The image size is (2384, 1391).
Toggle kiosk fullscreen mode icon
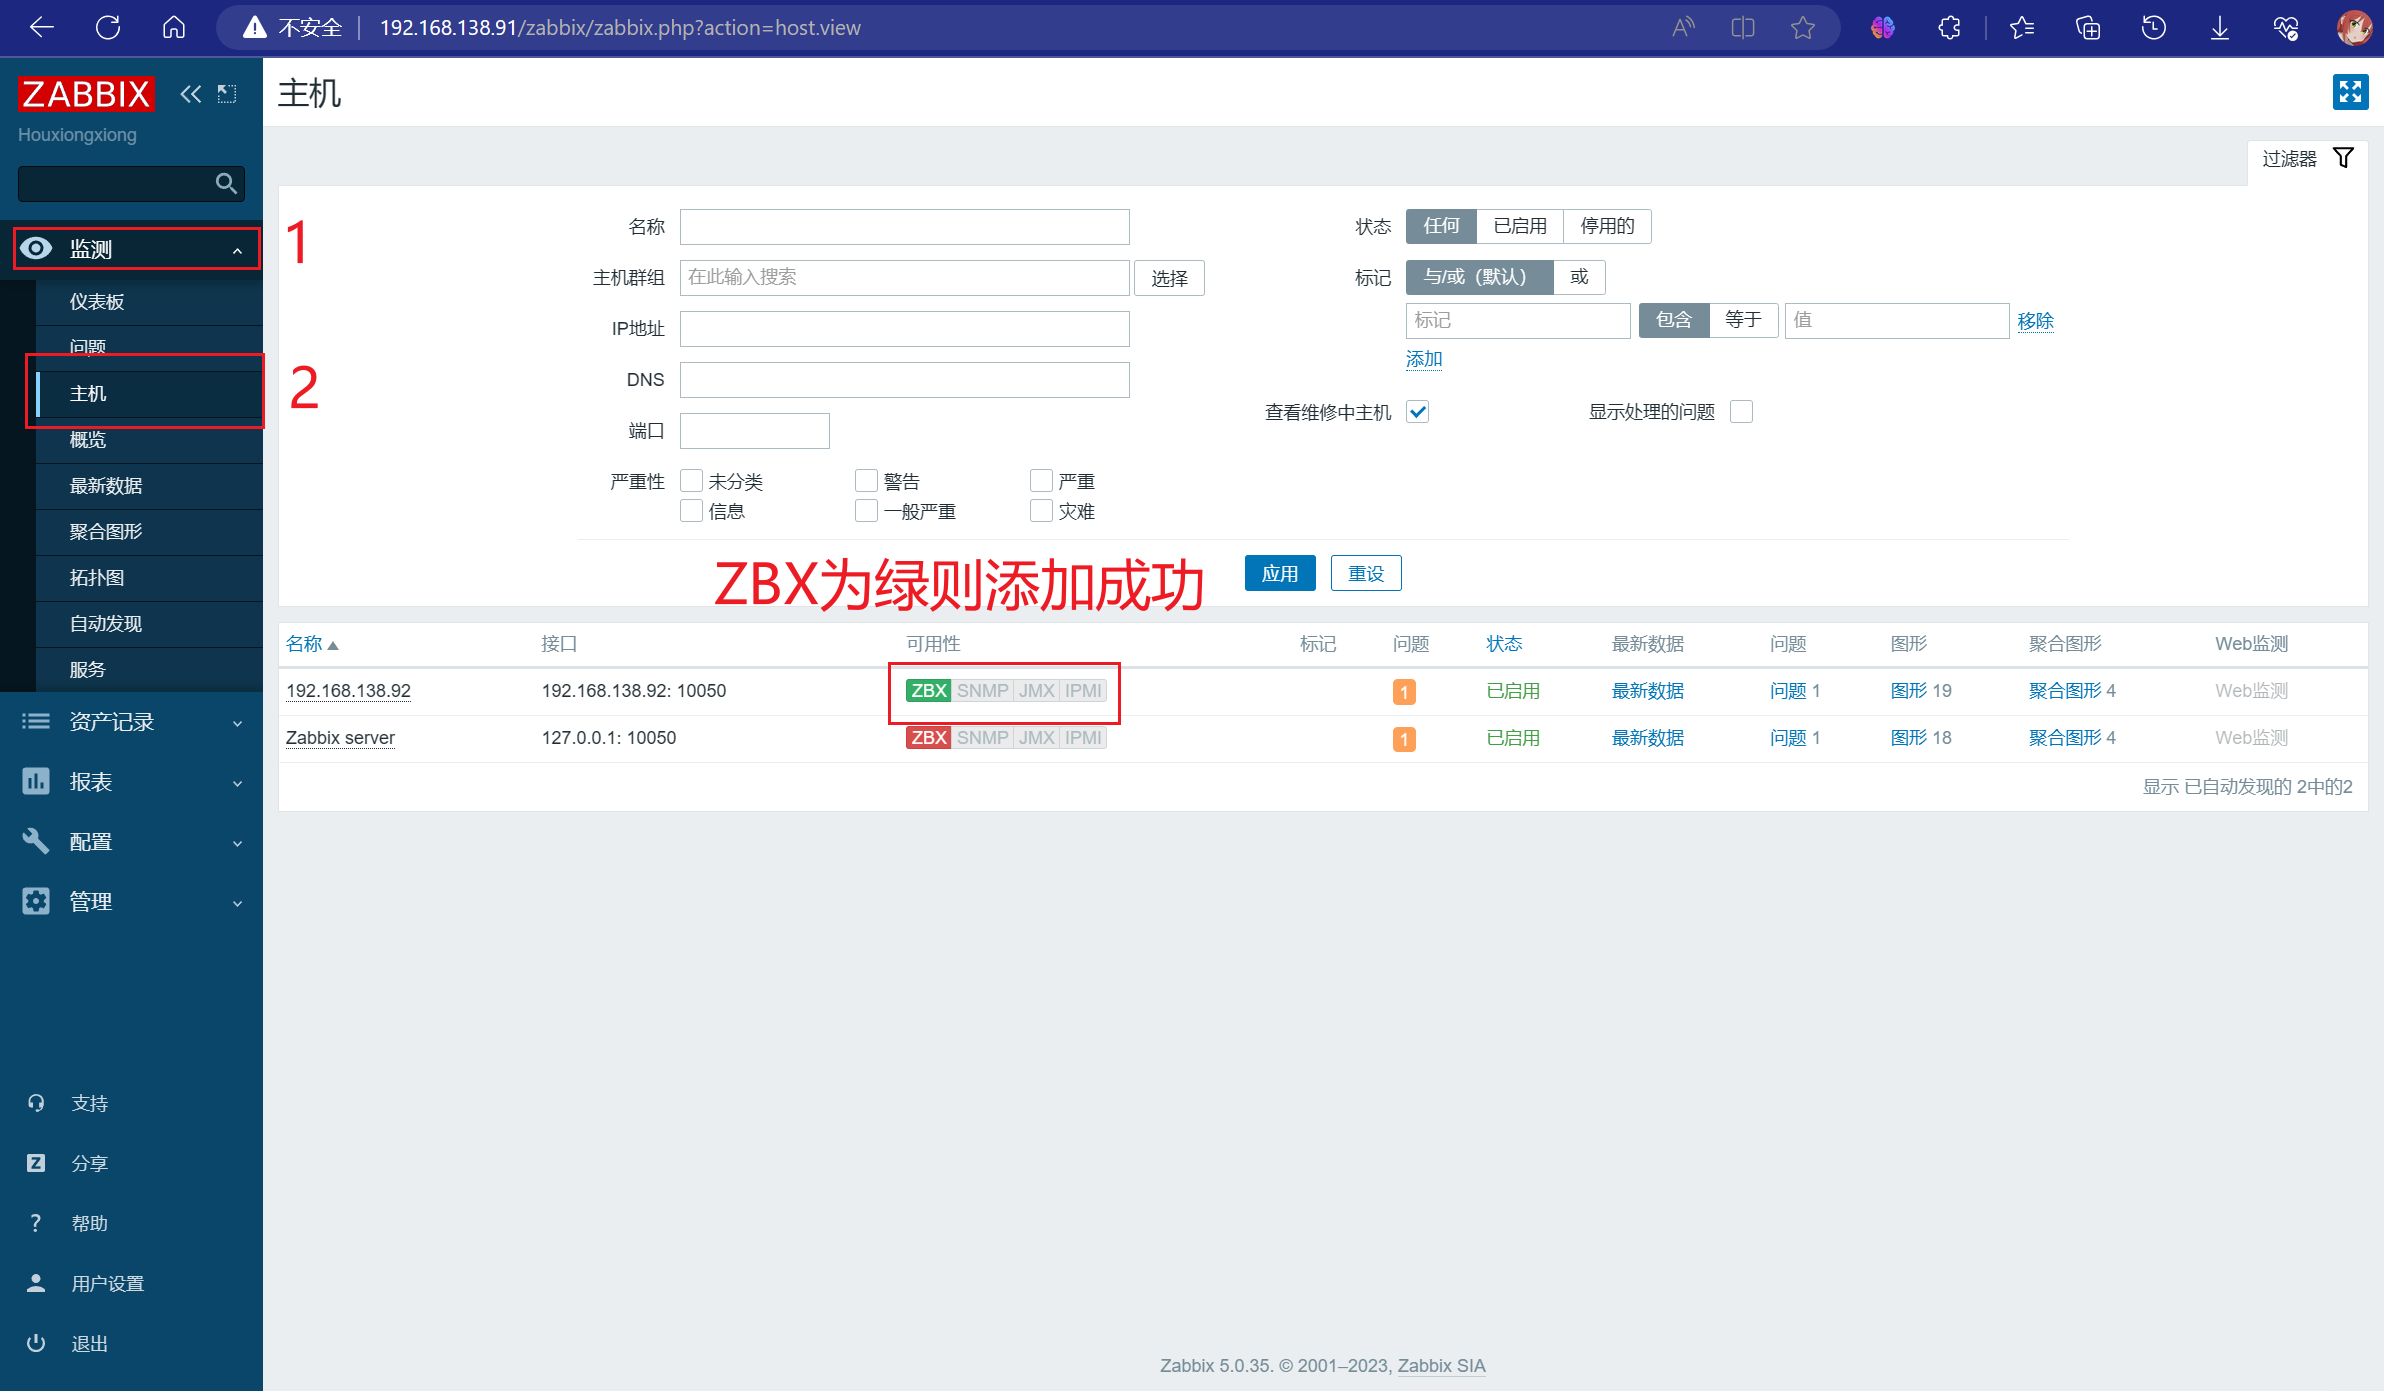[x=2350, y=92]
